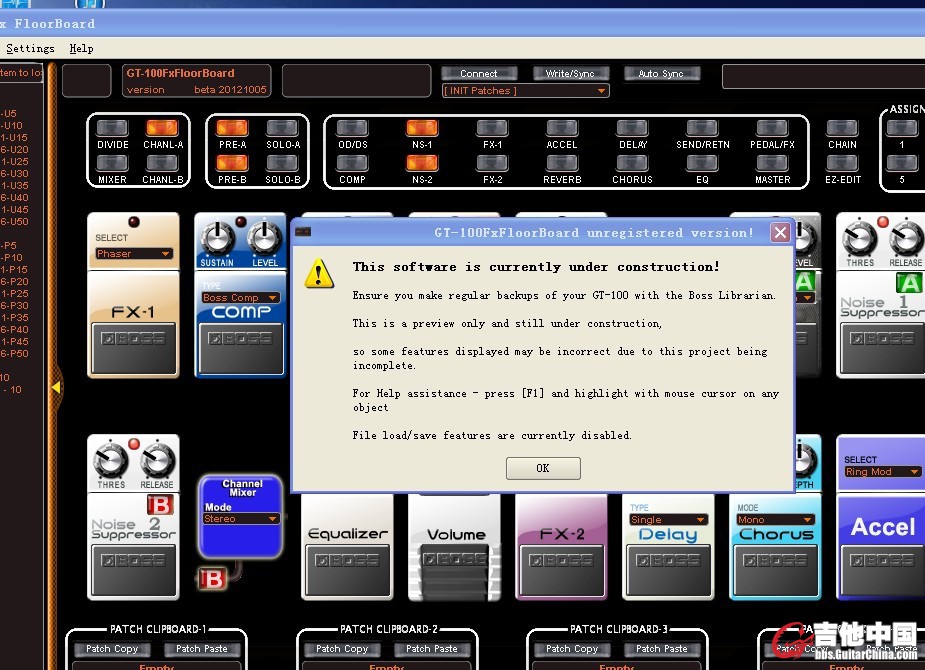The image size is (925, 670).
Task: Toggle the OD/DS switch
Action: click(352, 128)
